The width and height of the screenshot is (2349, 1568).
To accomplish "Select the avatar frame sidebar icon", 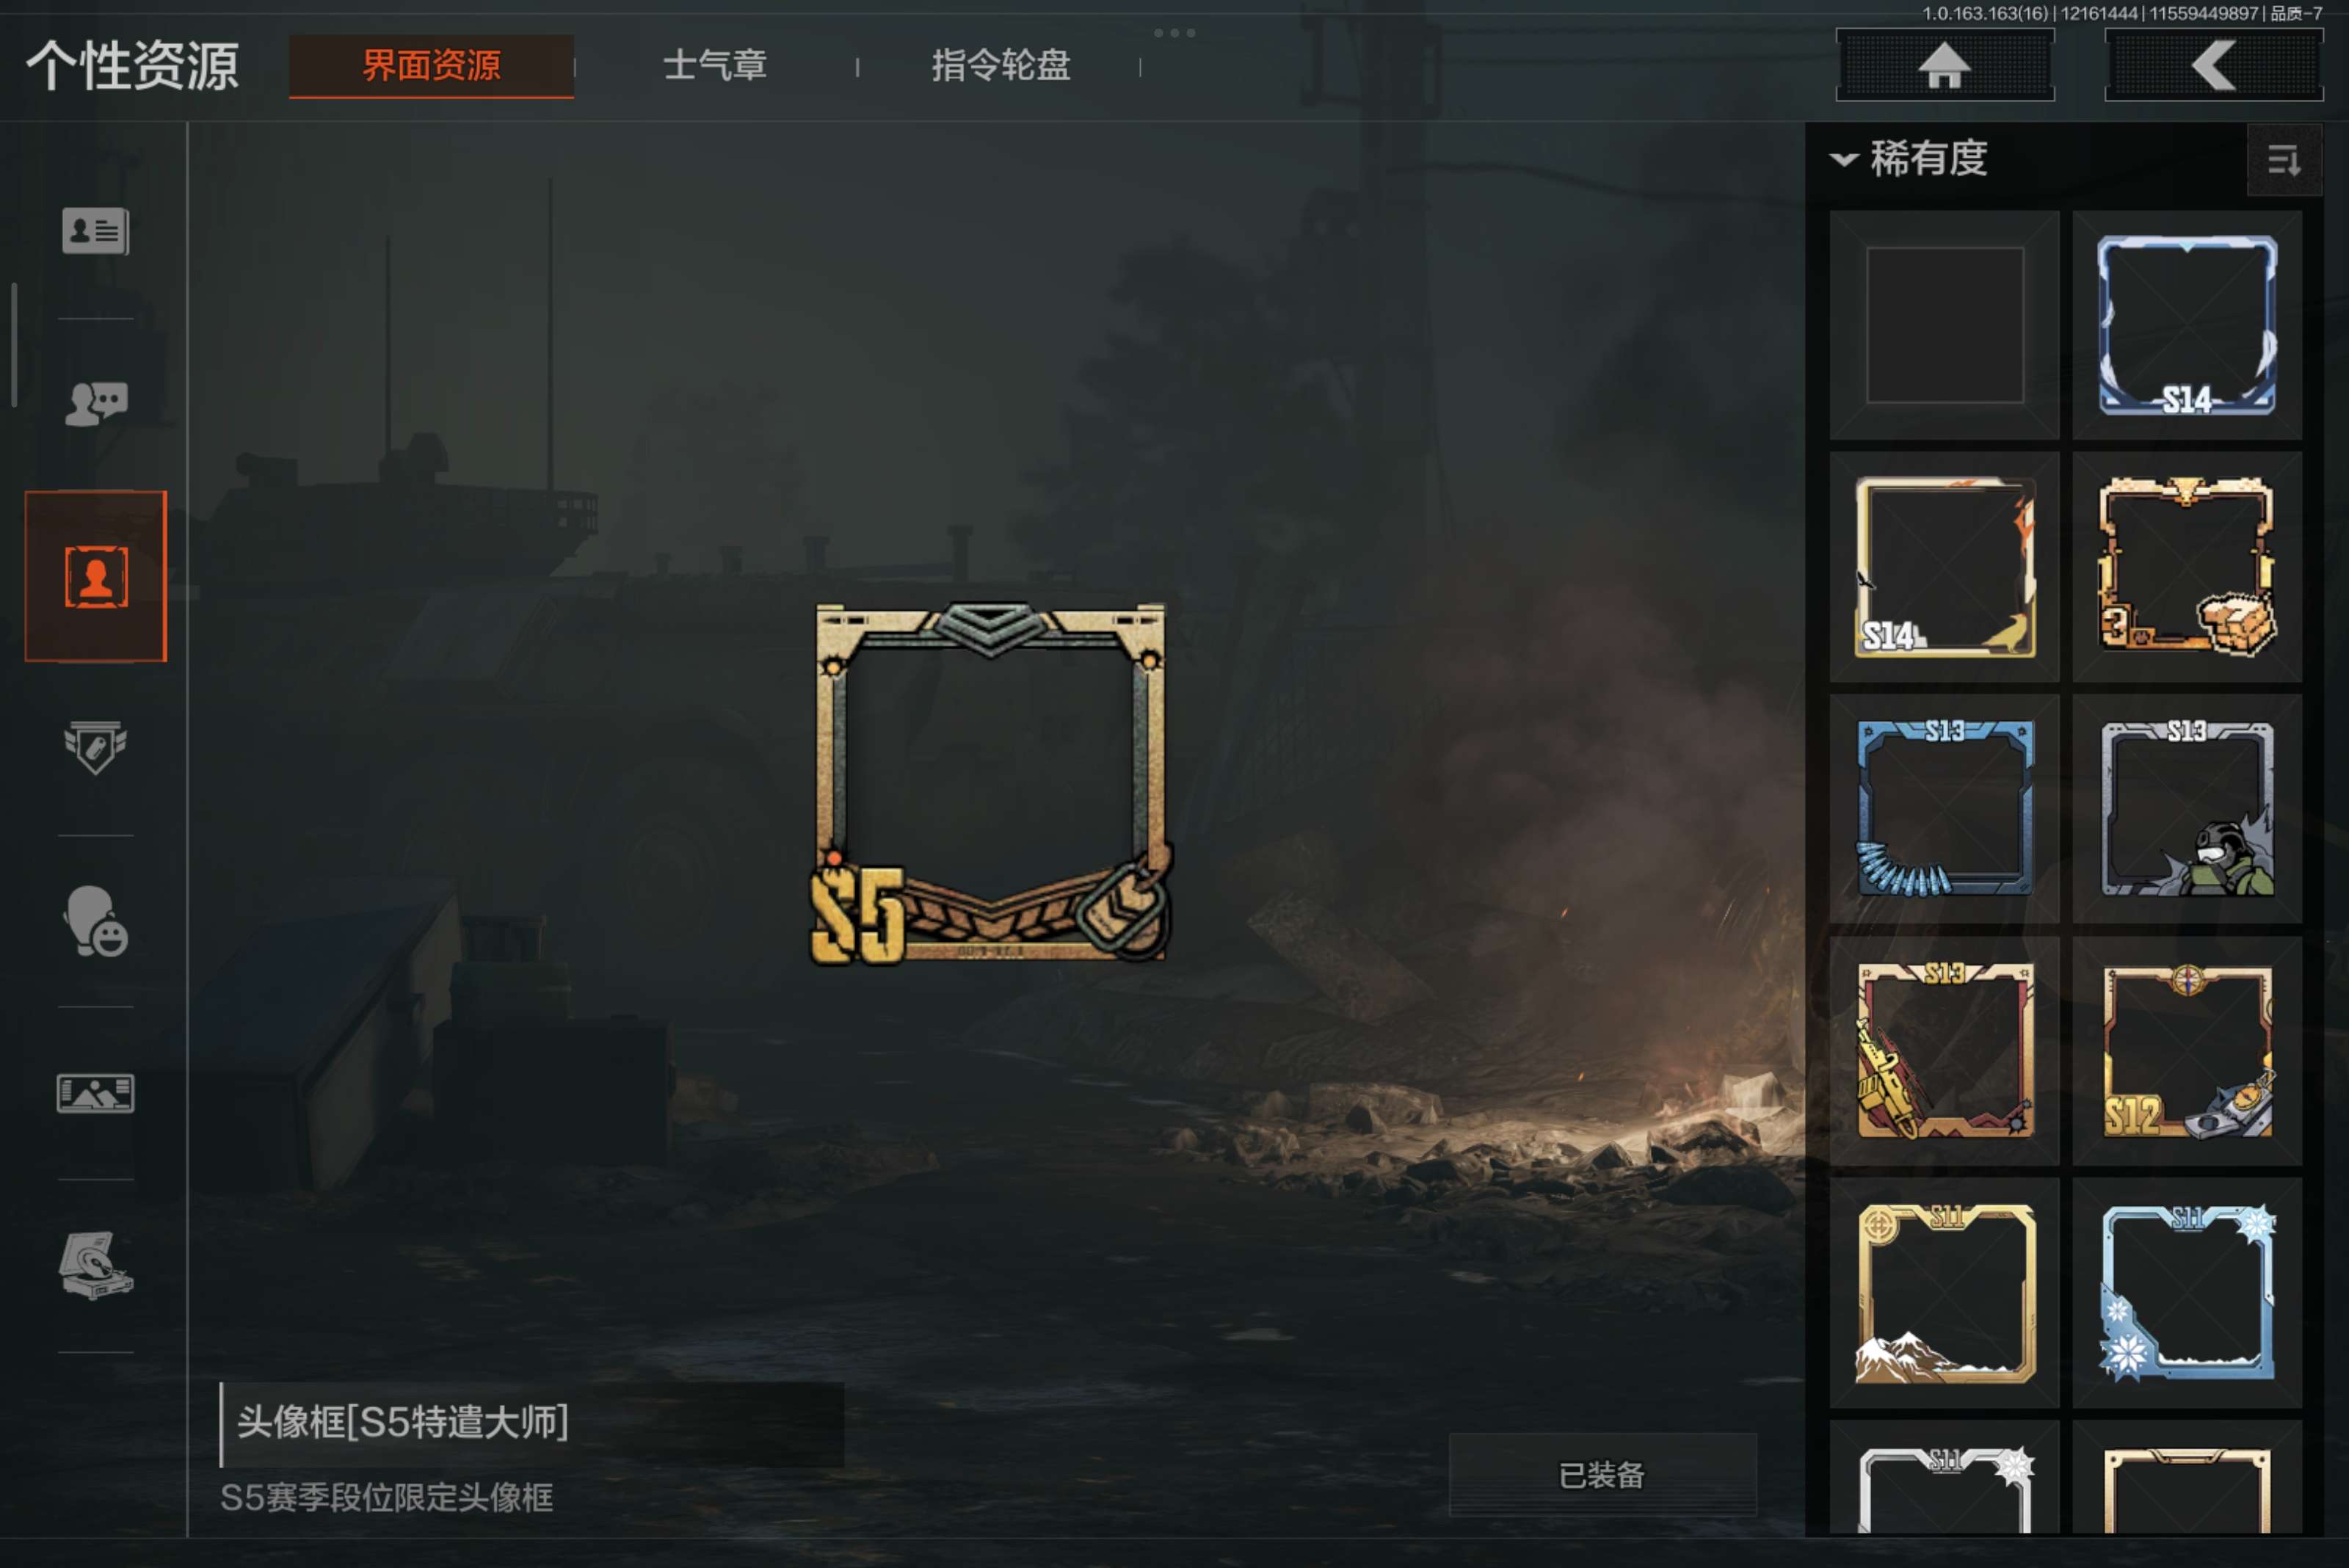I will pyautogui.click(x=96, y=576).
